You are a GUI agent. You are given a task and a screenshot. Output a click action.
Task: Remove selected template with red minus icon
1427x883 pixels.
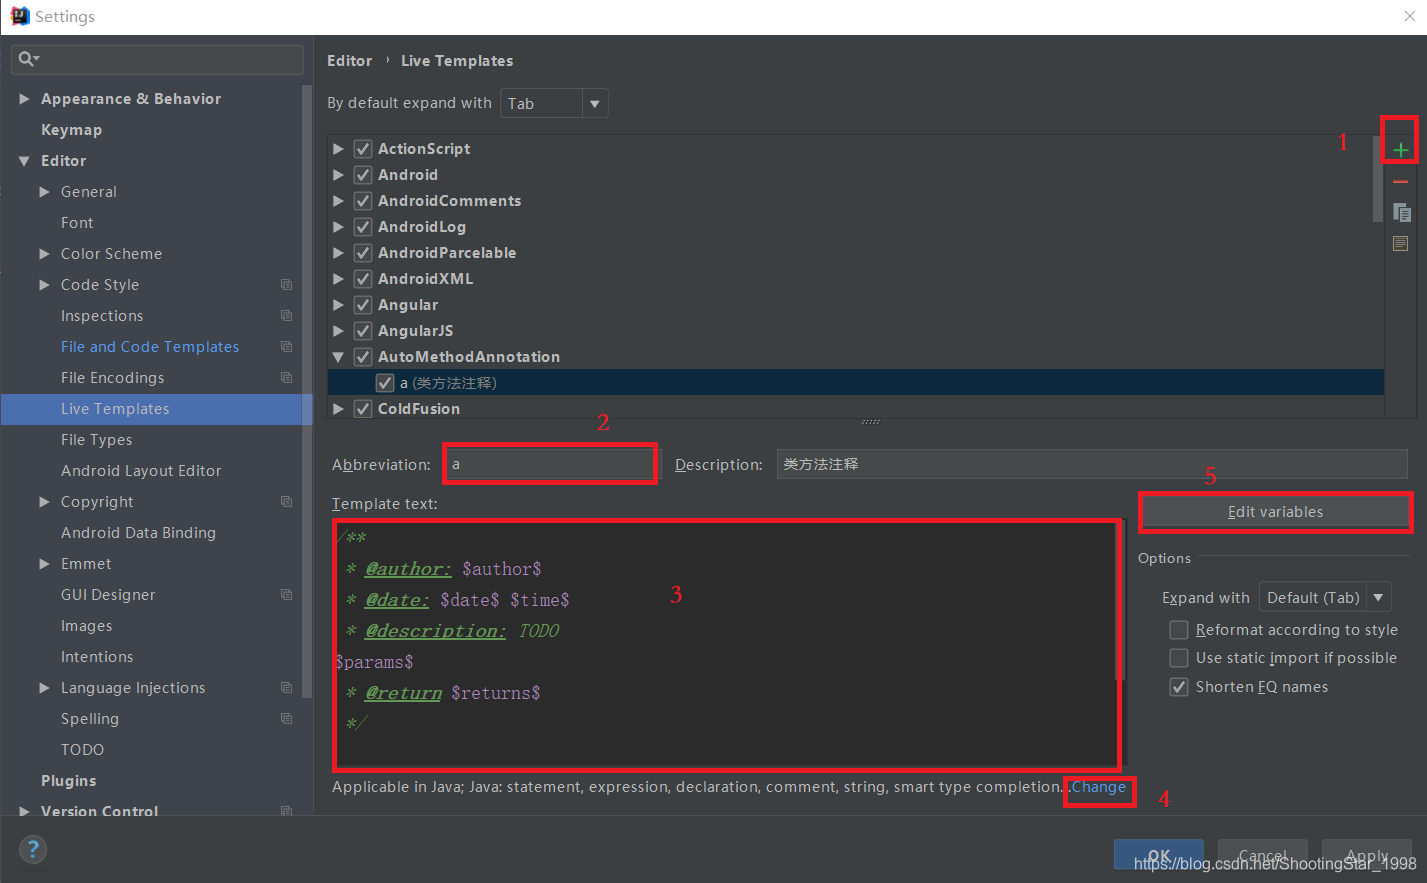(x=1400, y=181)
